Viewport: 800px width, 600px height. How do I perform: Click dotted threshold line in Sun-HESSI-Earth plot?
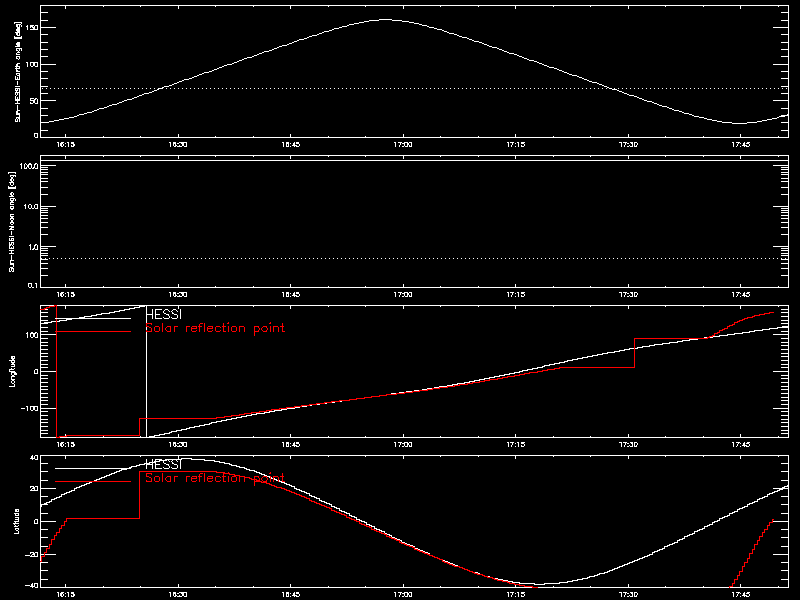pos(414,88)
